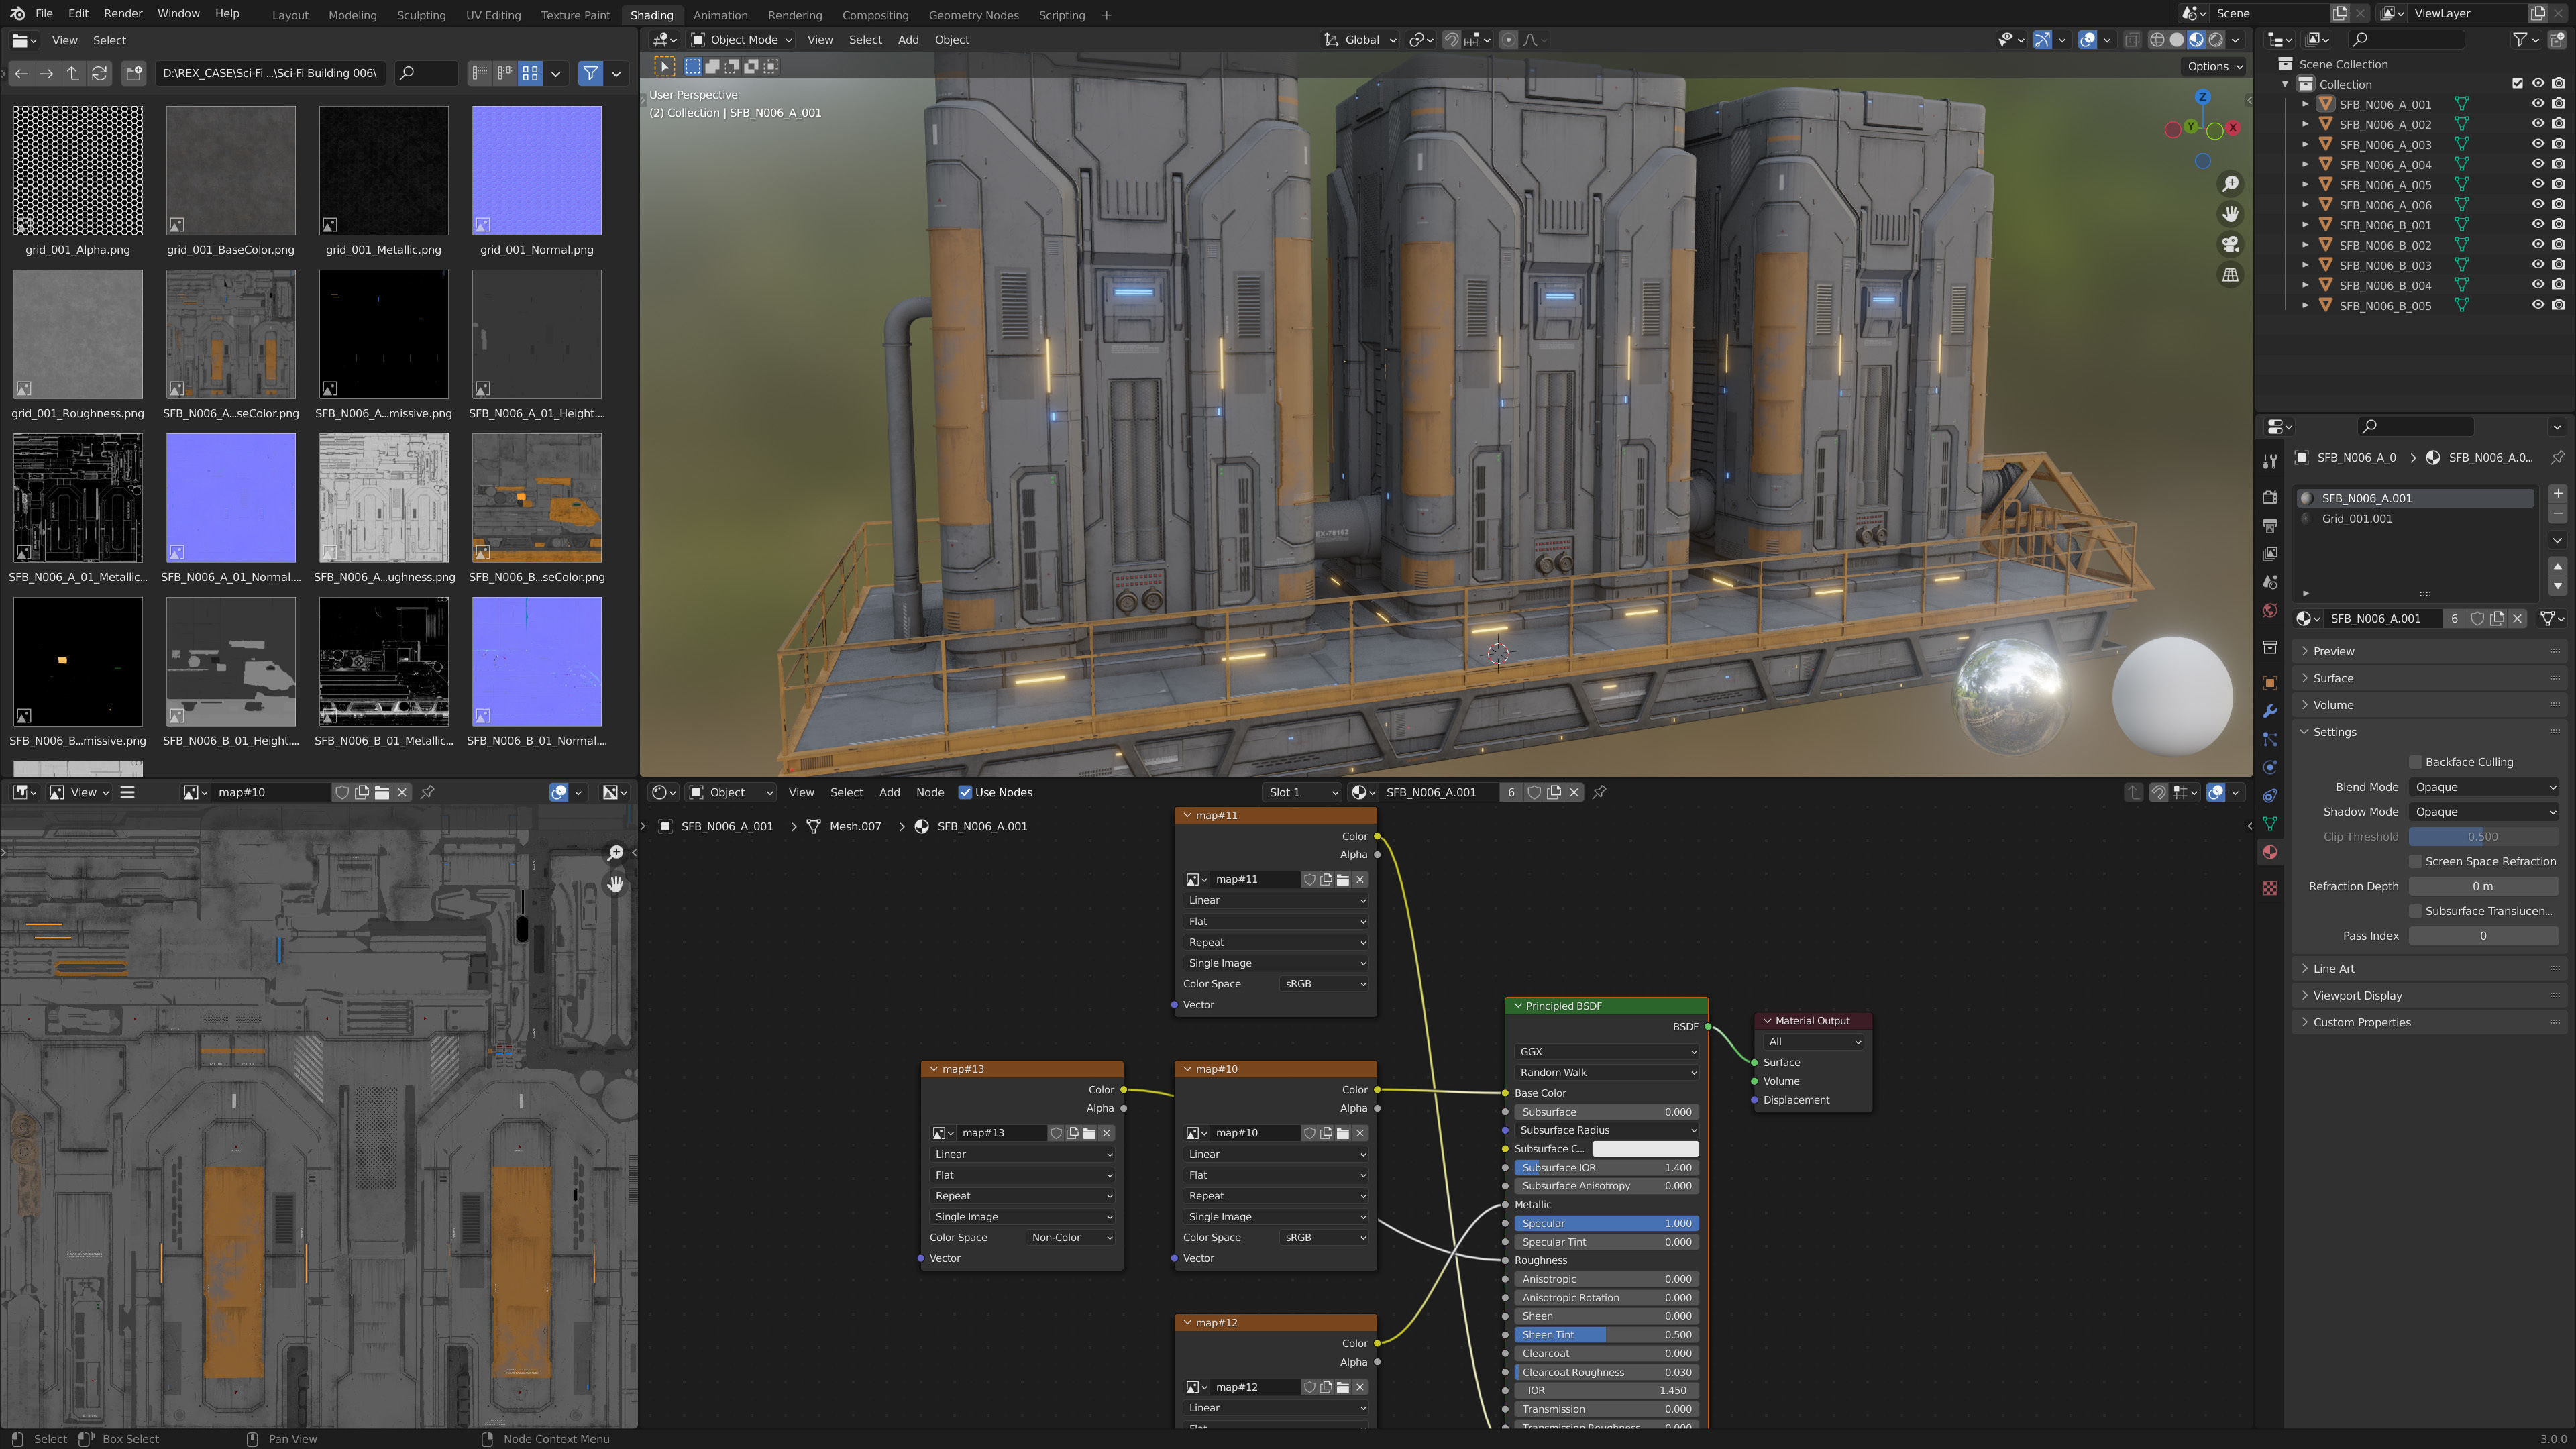2576x1449 pixels.
Task: Open the Blend Mode dropdown
Action: [2483, 787]
